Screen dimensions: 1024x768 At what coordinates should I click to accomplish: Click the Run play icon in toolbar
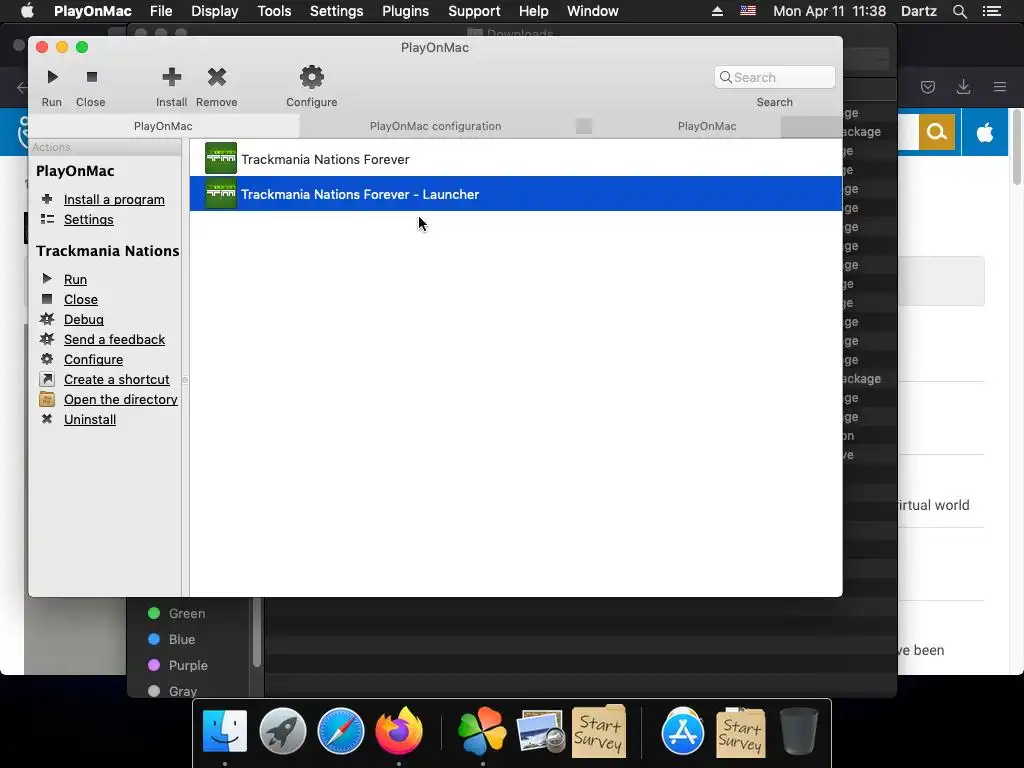click(x=52, y=77)
